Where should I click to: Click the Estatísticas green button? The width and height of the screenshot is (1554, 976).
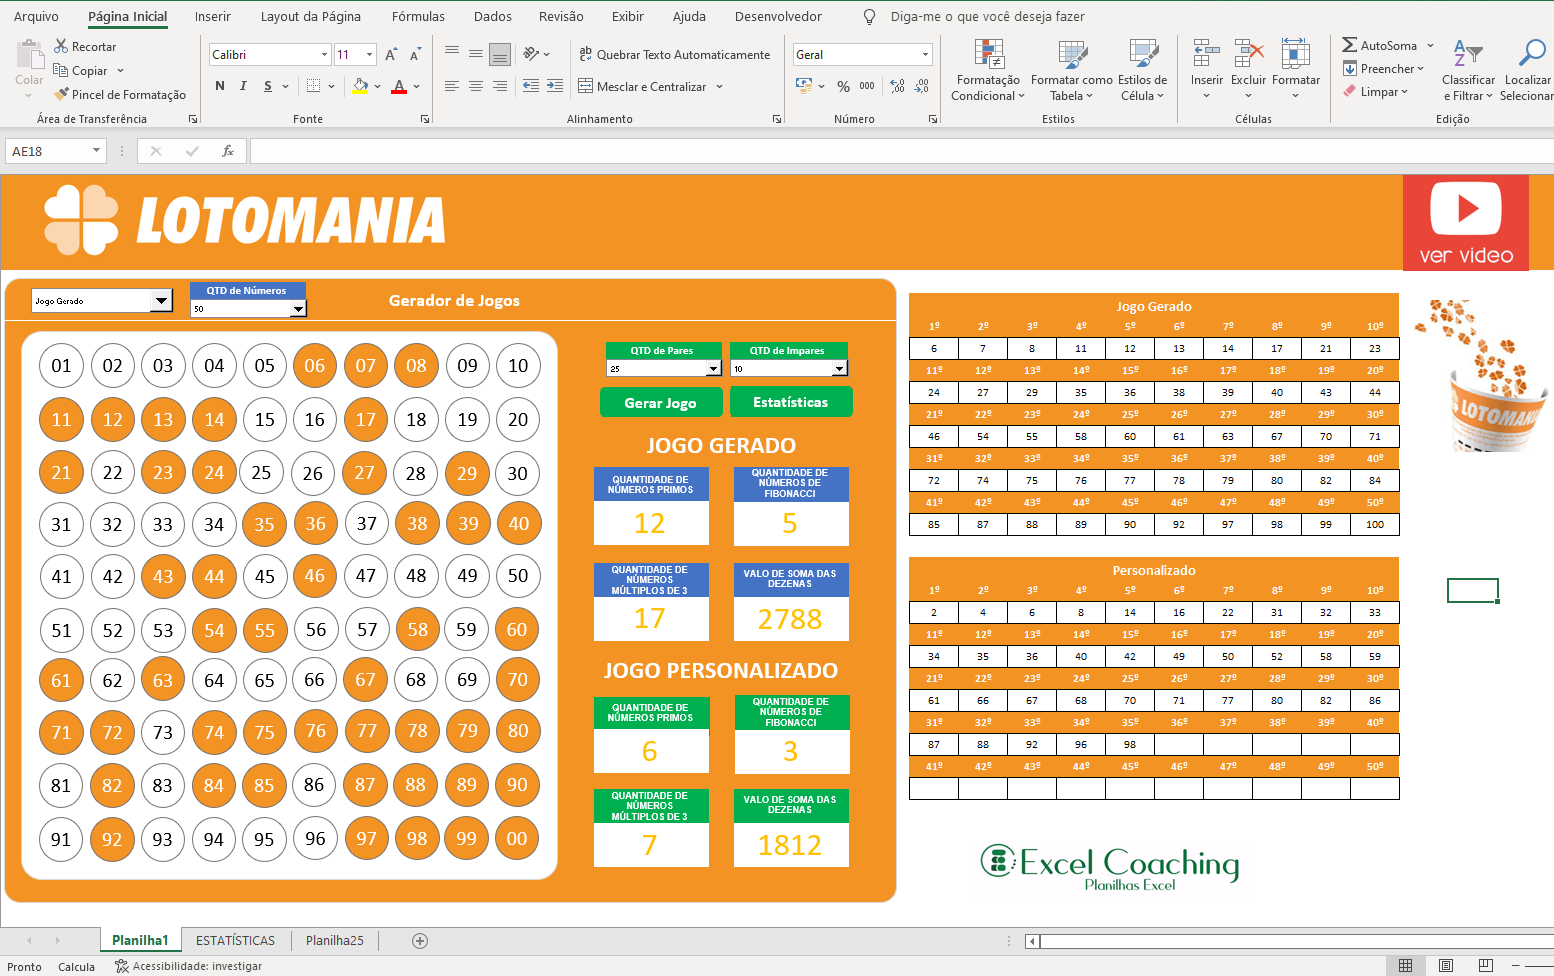point(790,402)
